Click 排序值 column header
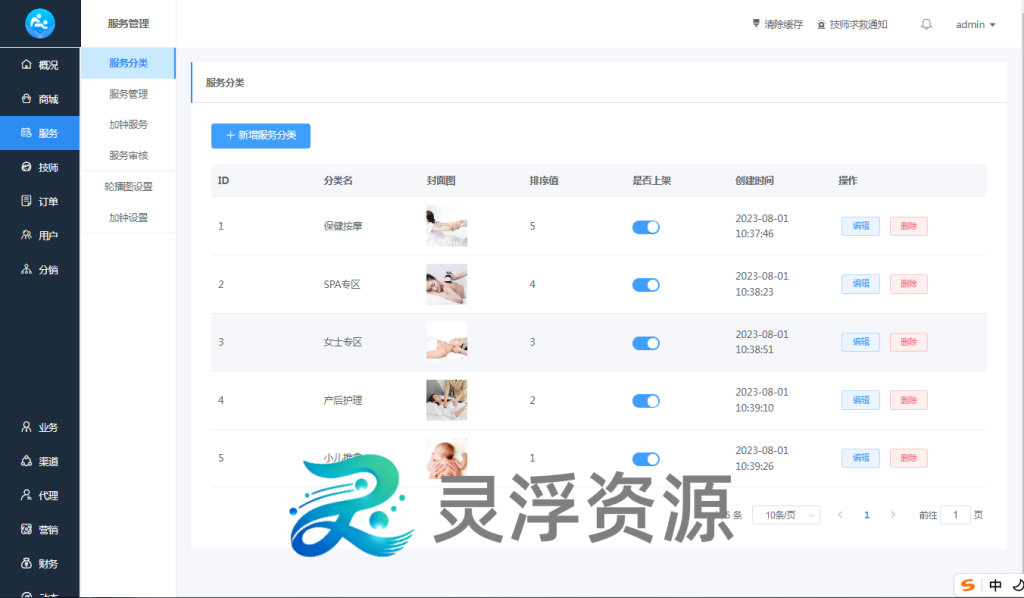1024x598 pixels. tap(544, 181)
